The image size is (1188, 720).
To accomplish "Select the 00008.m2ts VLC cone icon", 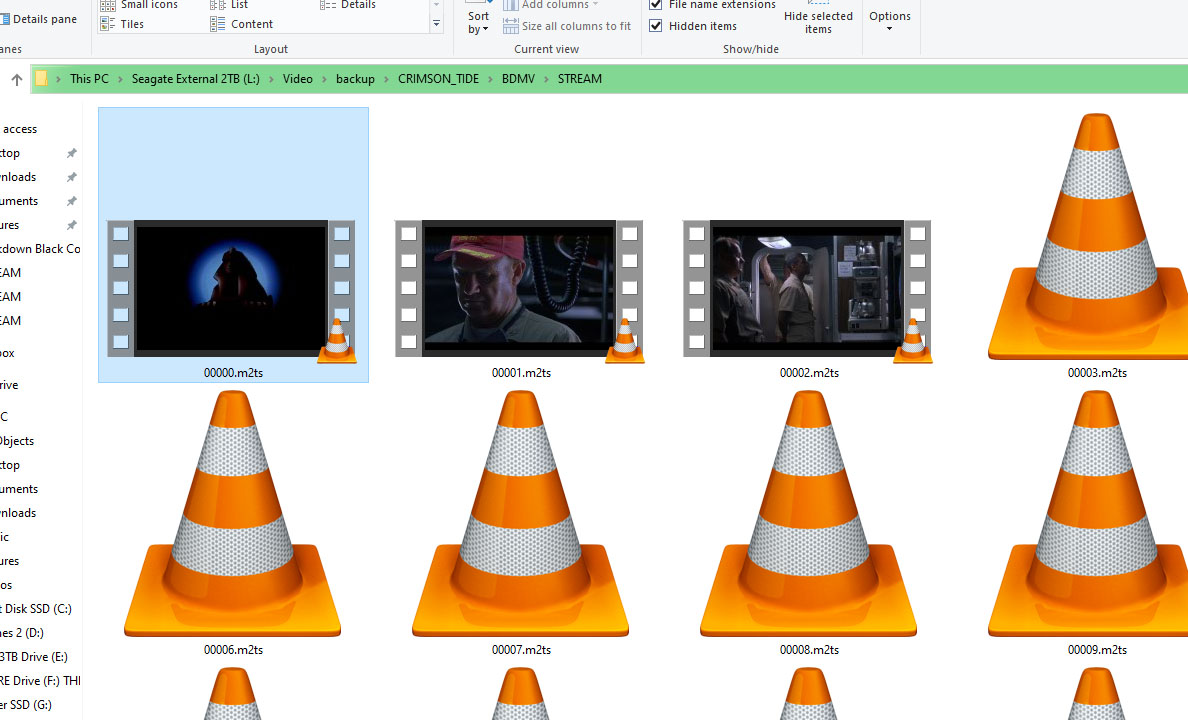I will tap(808, 514).
